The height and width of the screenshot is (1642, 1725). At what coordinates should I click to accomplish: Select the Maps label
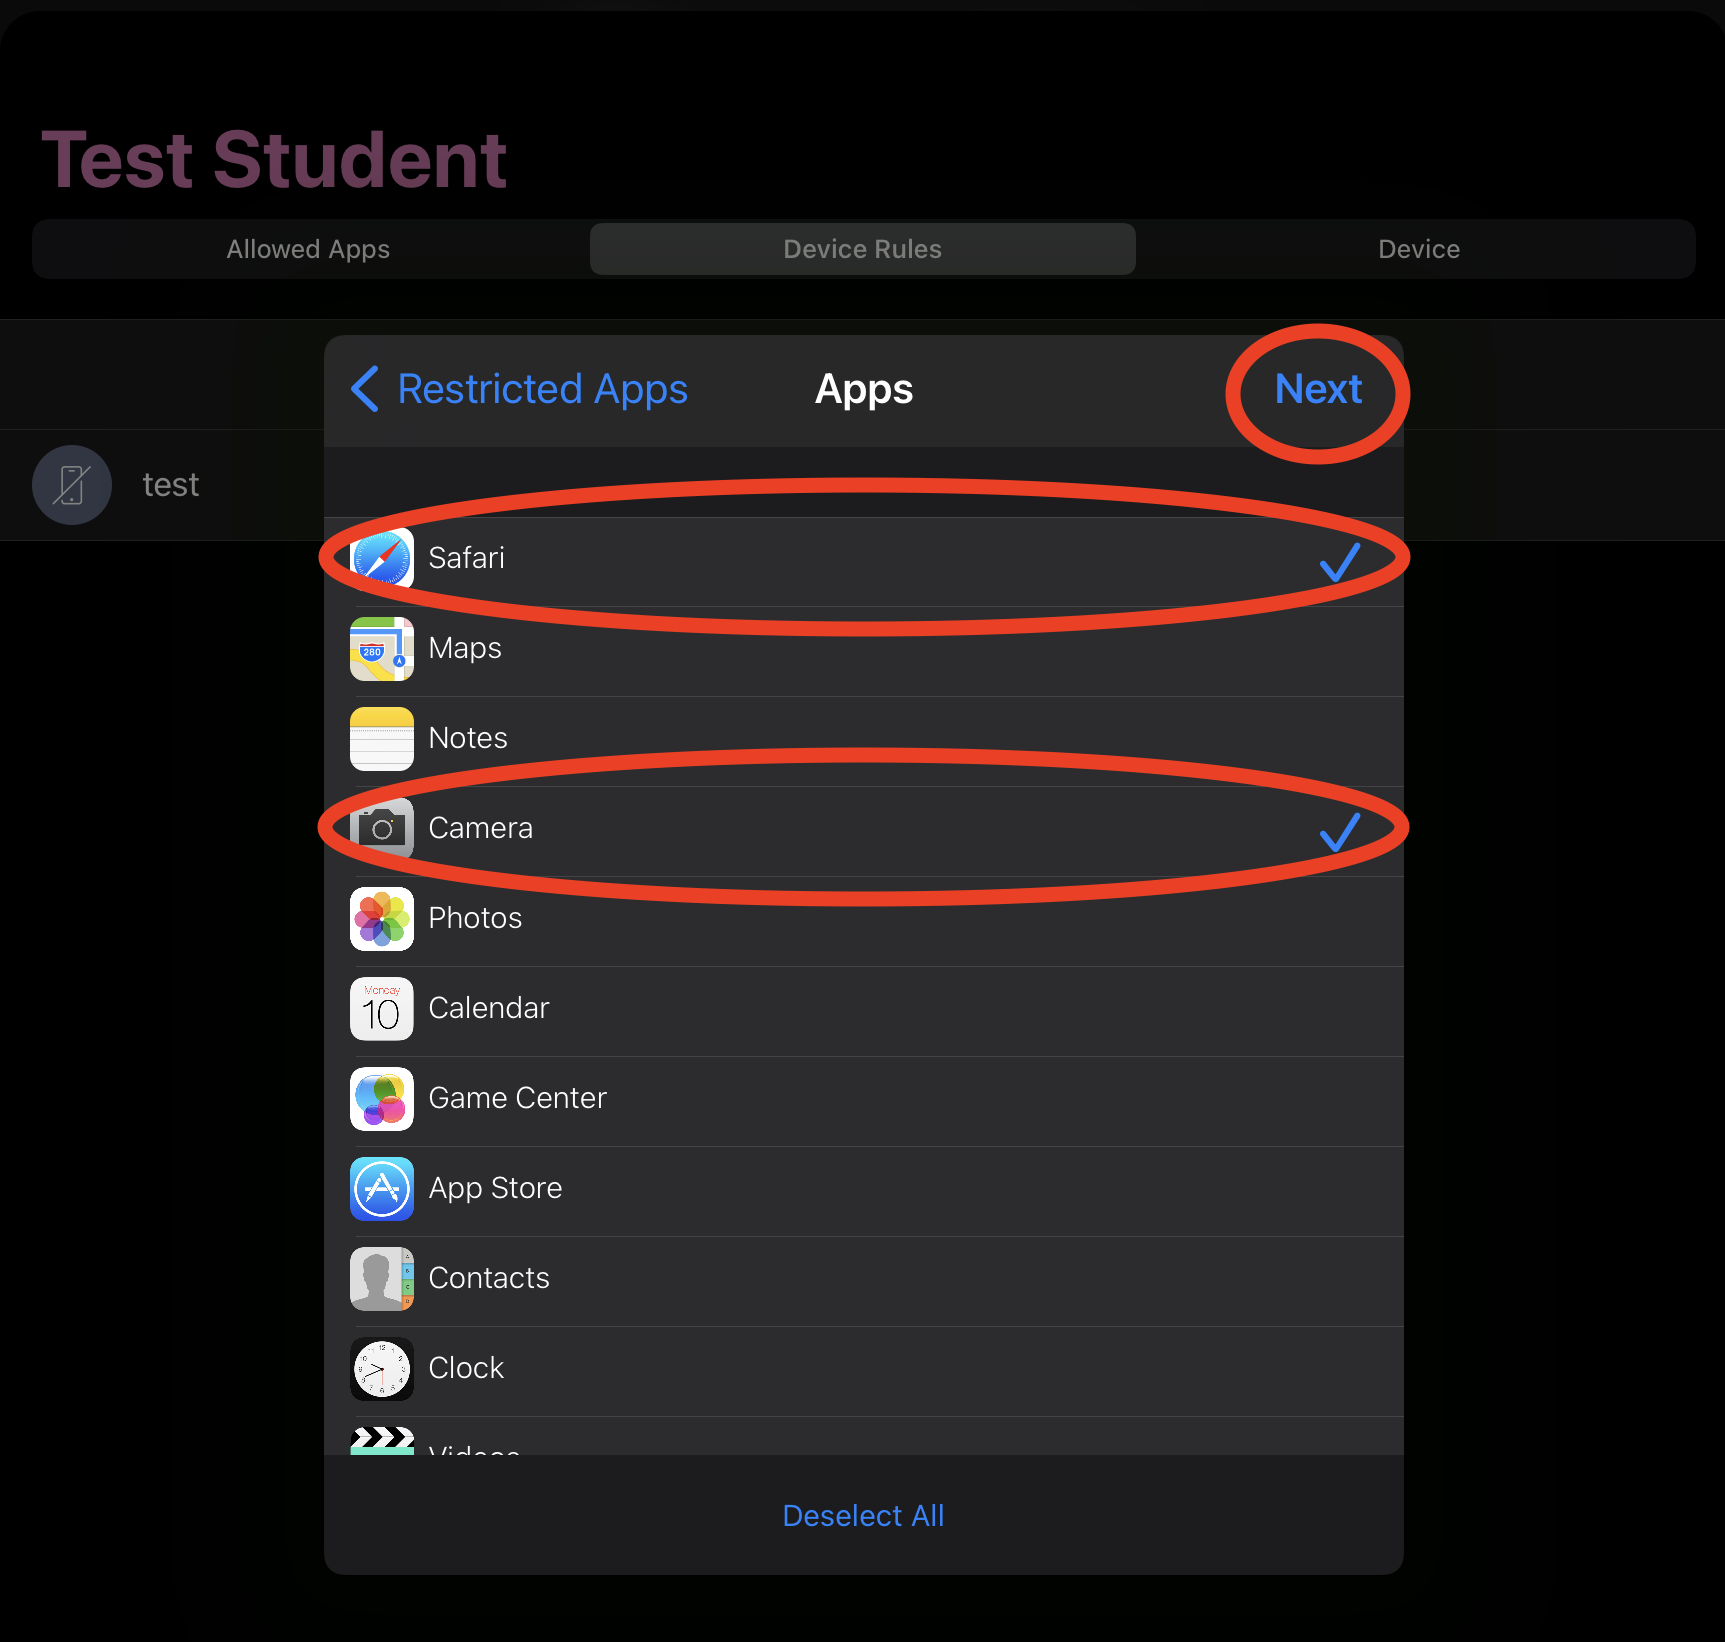[465, 648]
